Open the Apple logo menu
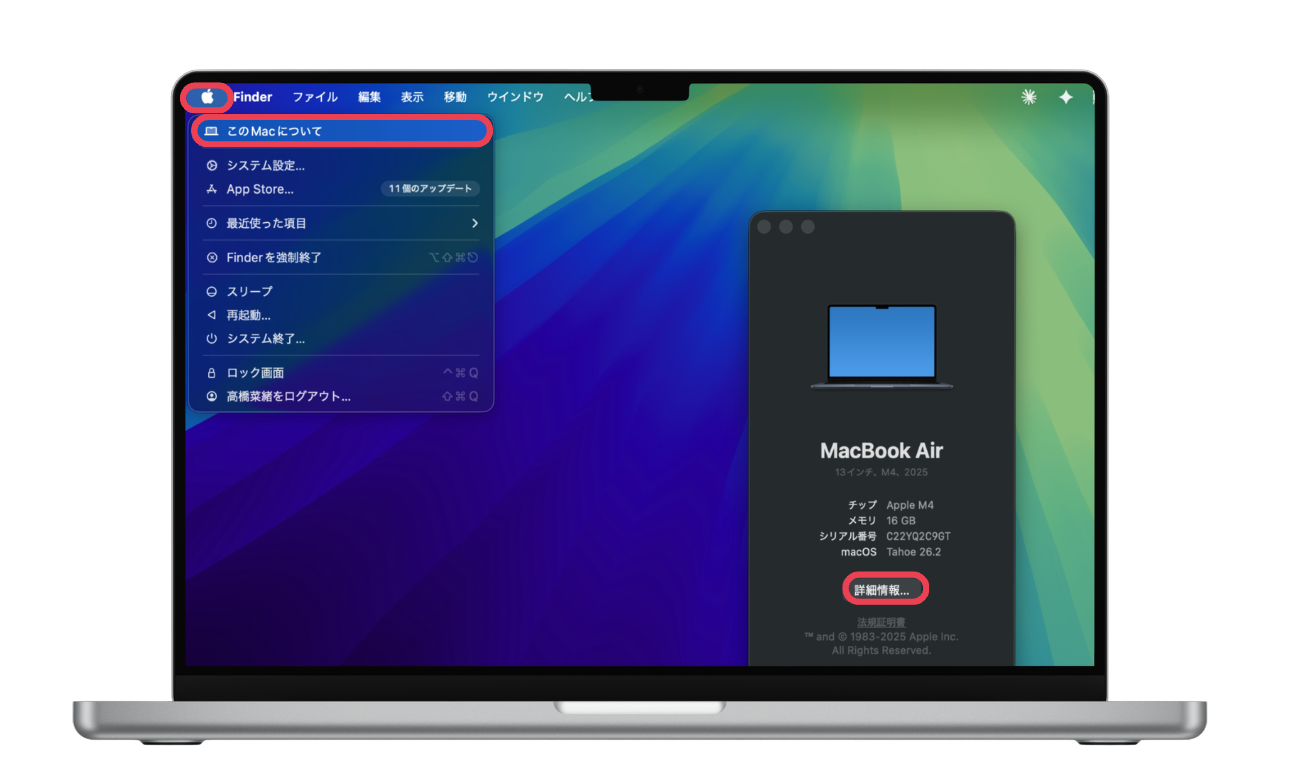This screenshot has width=1300, height=776. coord(207,97)
